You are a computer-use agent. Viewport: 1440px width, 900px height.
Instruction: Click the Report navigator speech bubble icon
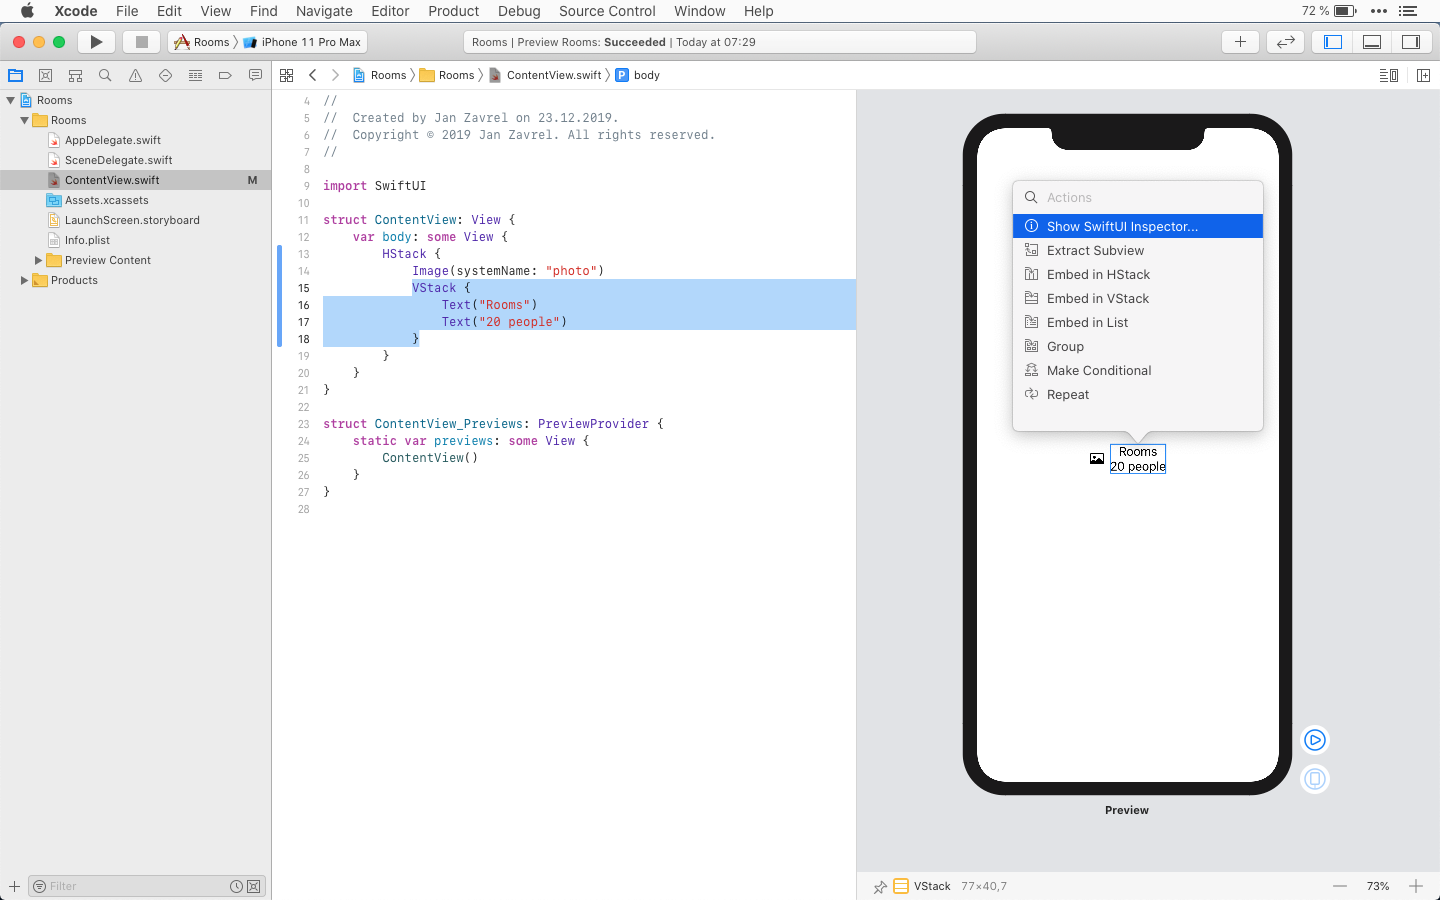[255, 75]
